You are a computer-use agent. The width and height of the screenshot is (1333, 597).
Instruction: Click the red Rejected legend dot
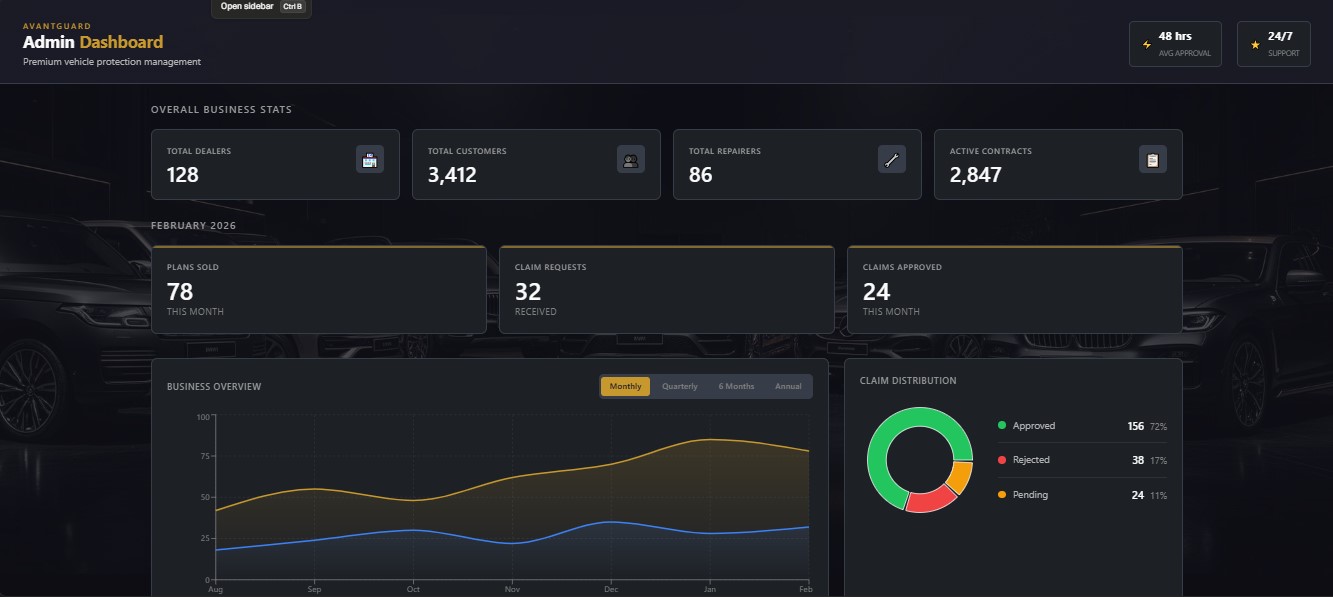pyautogui.click(x=1002, y=460)
